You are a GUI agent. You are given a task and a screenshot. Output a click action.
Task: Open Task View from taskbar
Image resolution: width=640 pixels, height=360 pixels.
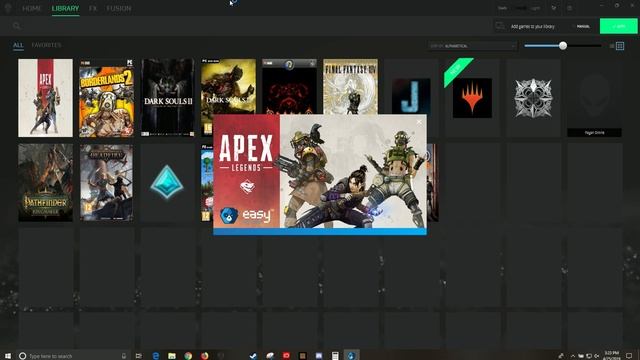[x=139, y=356]
